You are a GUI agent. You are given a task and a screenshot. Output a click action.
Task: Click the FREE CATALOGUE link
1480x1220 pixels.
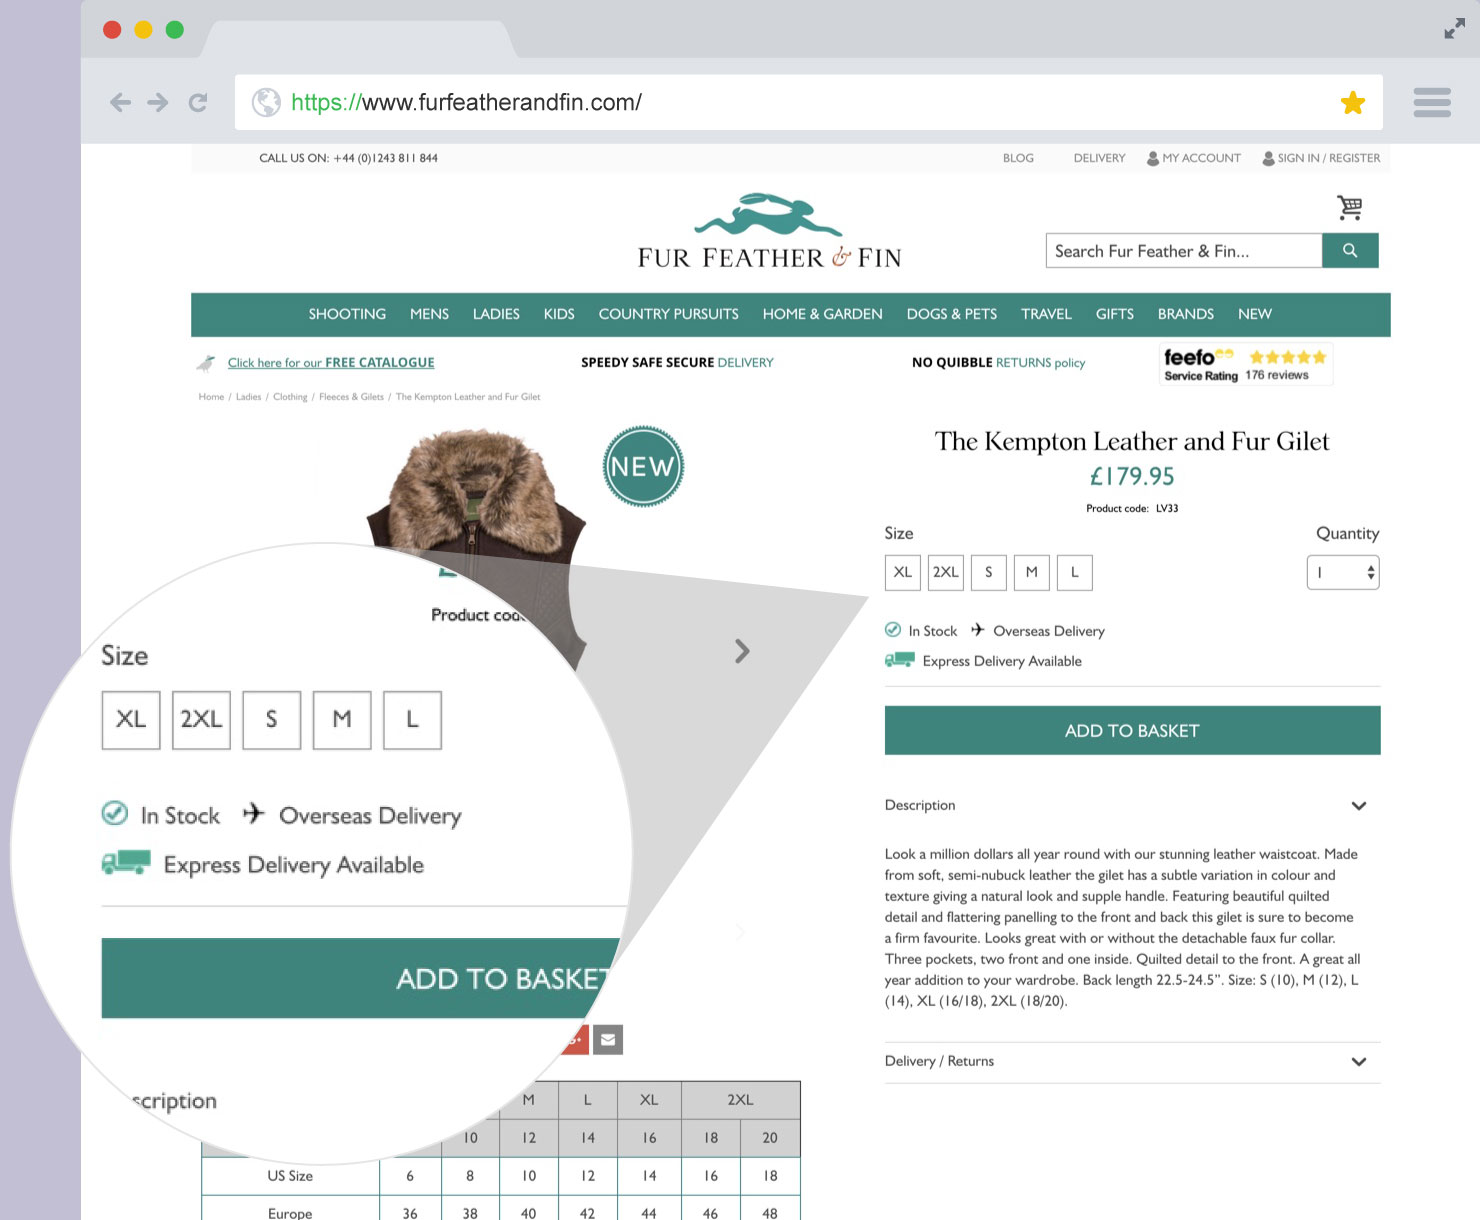(x=331, y=363)
